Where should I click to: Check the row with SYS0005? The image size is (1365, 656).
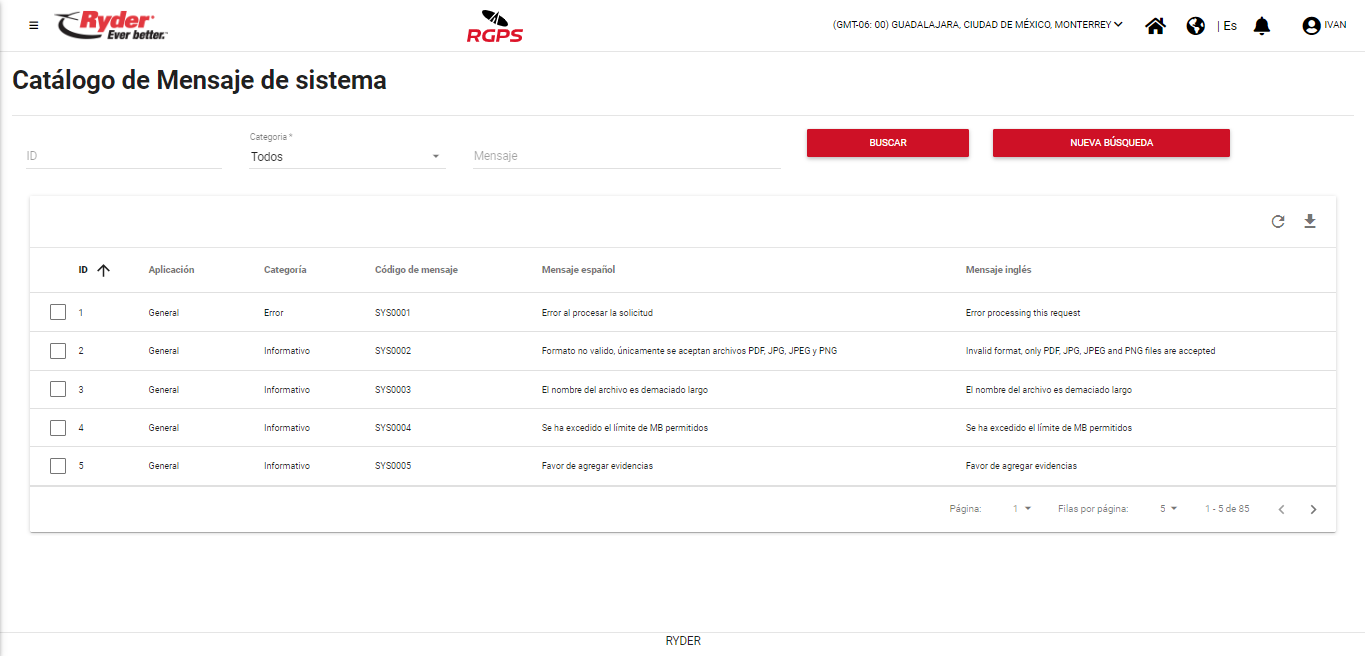(58, 466)
